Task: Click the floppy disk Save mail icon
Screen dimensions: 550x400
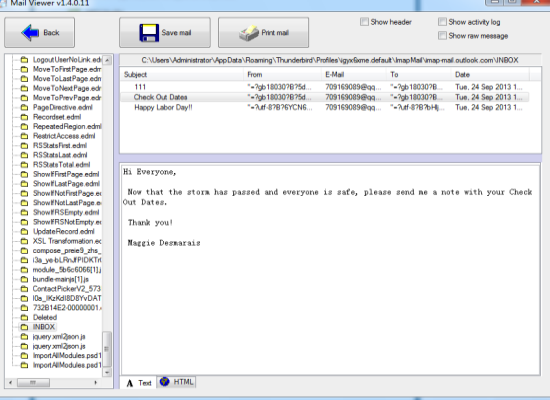Action: pos(149,33)
